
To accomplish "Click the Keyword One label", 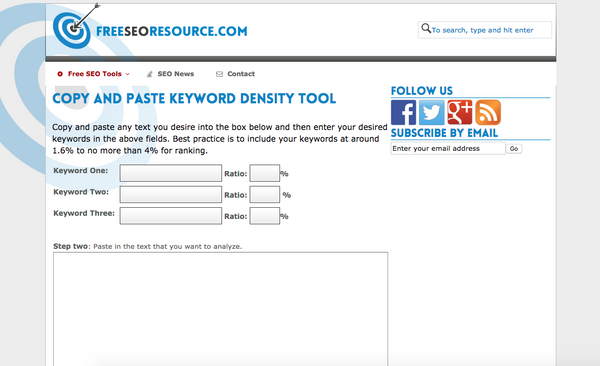I will [80, 171].
